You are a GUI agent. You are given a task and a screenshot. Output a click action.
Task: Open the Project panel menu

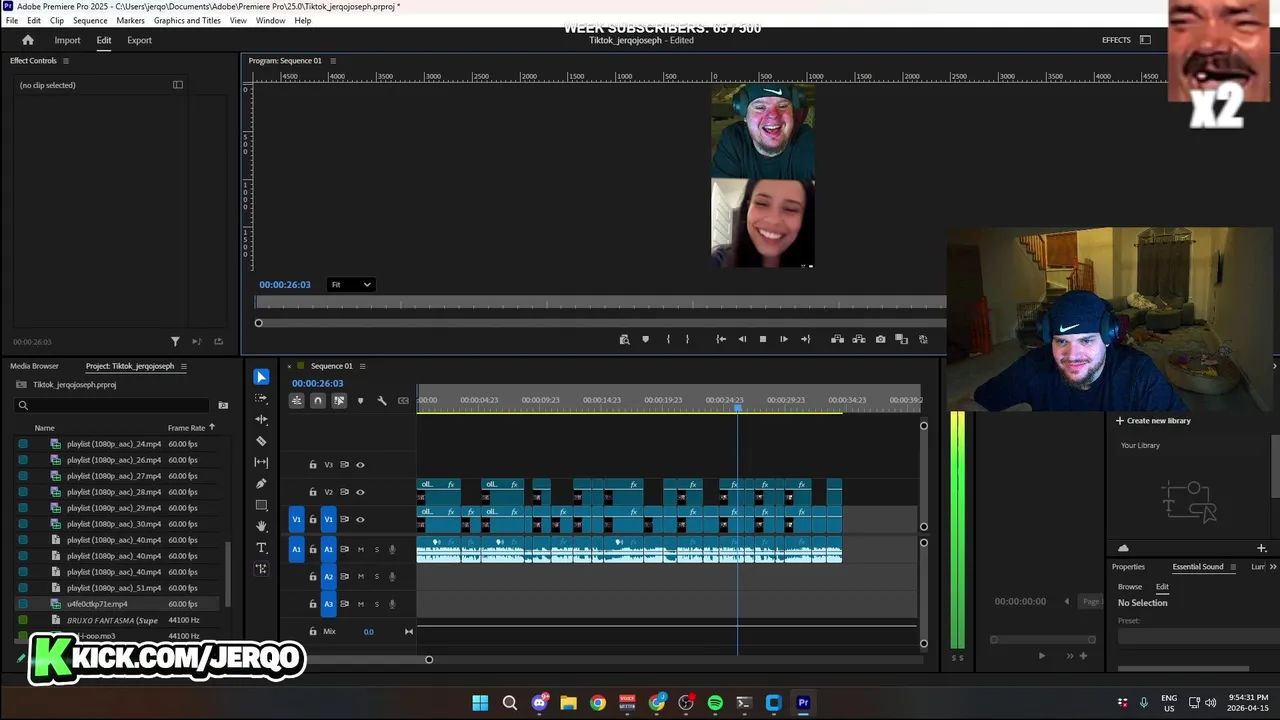(184, 366)
